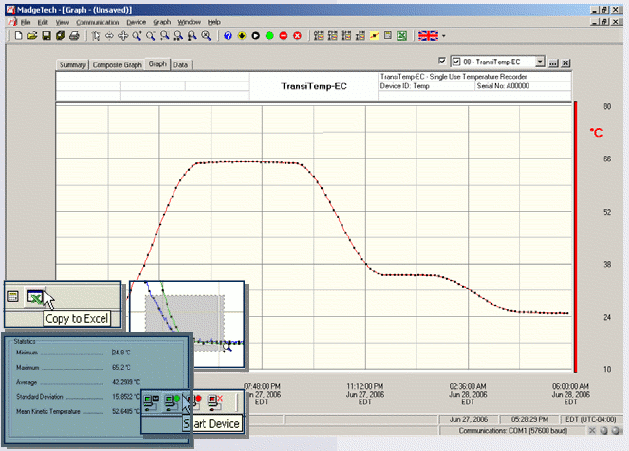
Task: Toggle the checkbox left of the device selector
Action: point(442,61)
